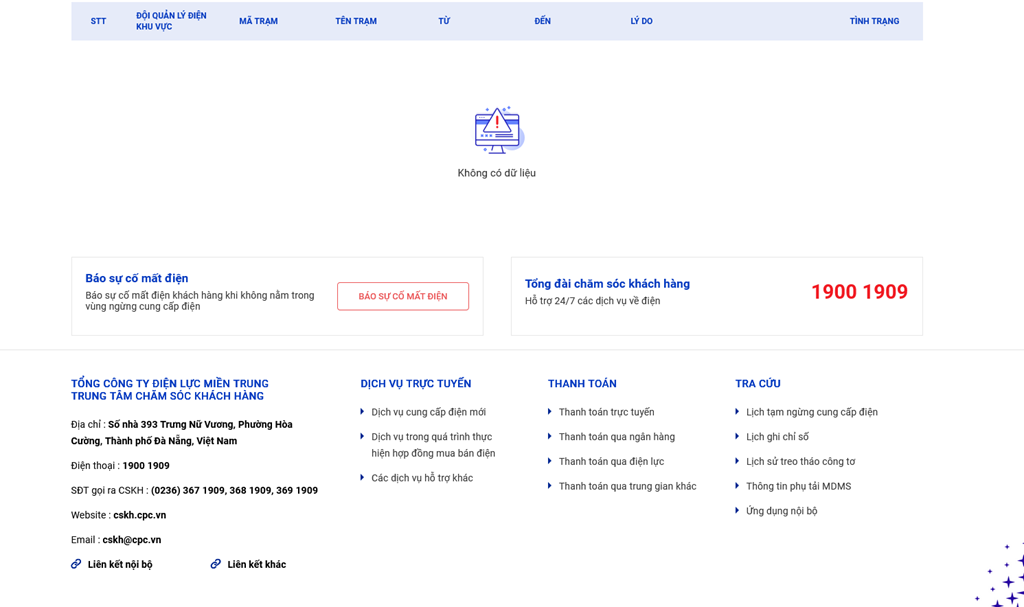Screen dimensions: 1024x607
Task: Open Ứng dụng nội bộ link
Action: (781, 511)
